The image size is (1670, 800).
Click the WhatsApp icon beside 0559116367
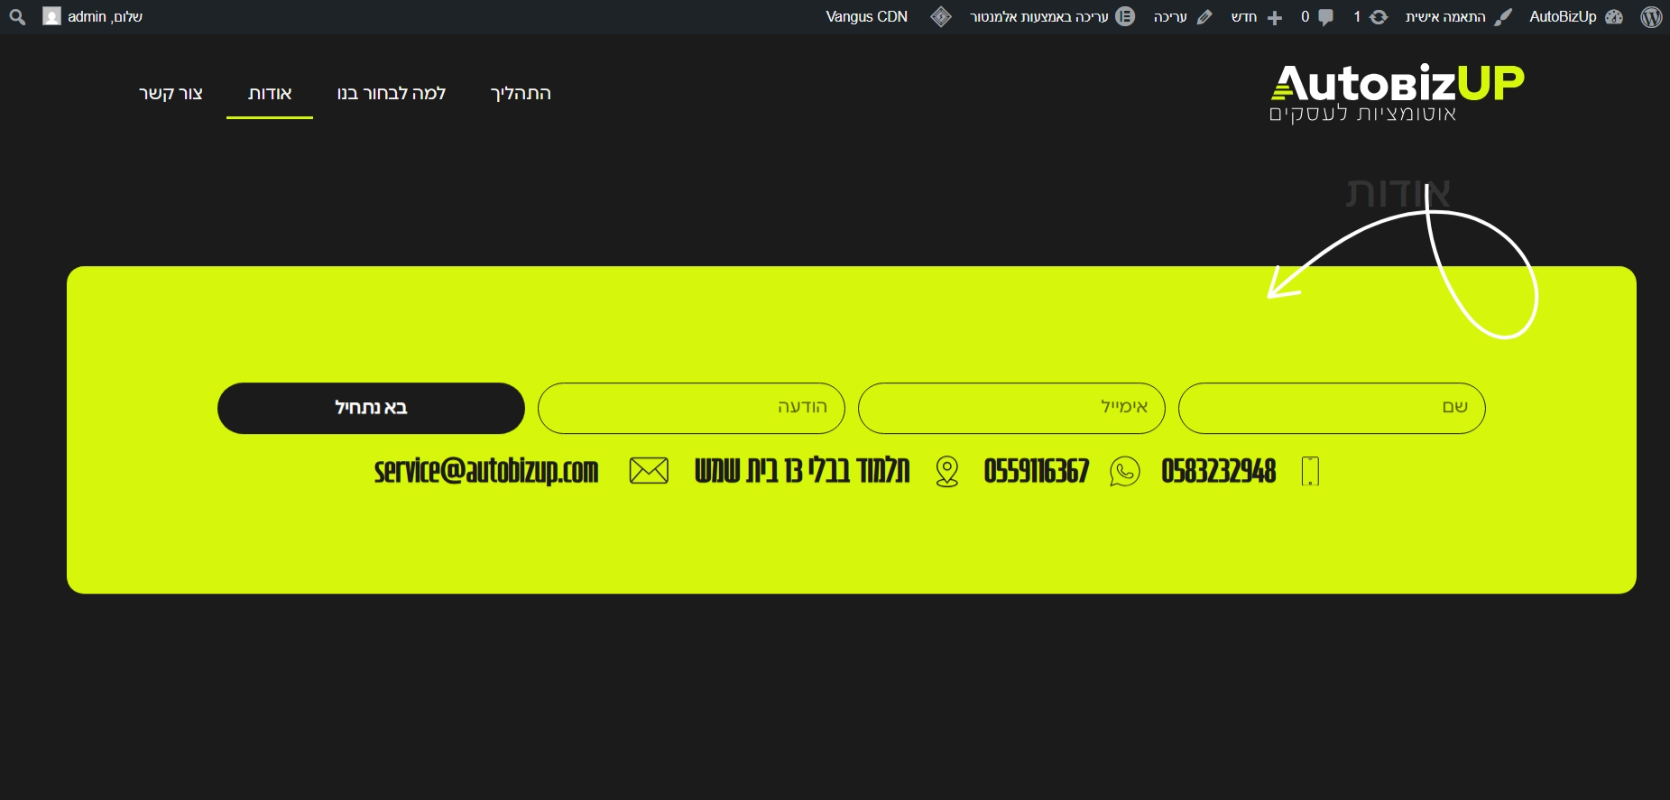pyautogui.click(x=1125, y=471)
